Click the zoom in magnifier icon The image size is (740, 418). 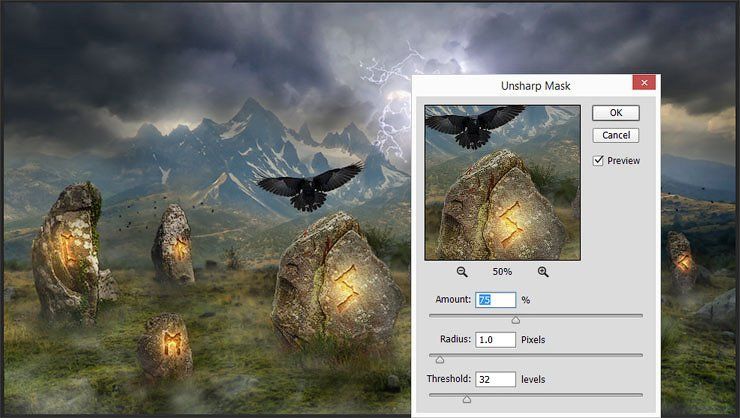[x=543, y=272]
